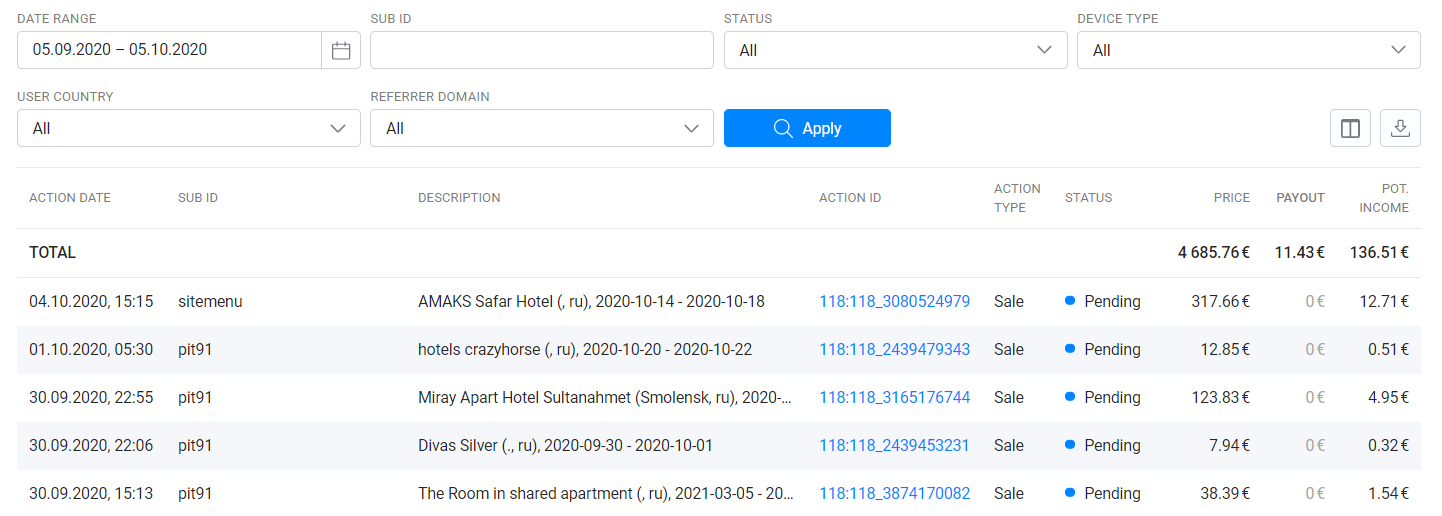Click the Price column header
Image resolution: width=1442 pixels, height=516 pixels.
click(1232, 198)
